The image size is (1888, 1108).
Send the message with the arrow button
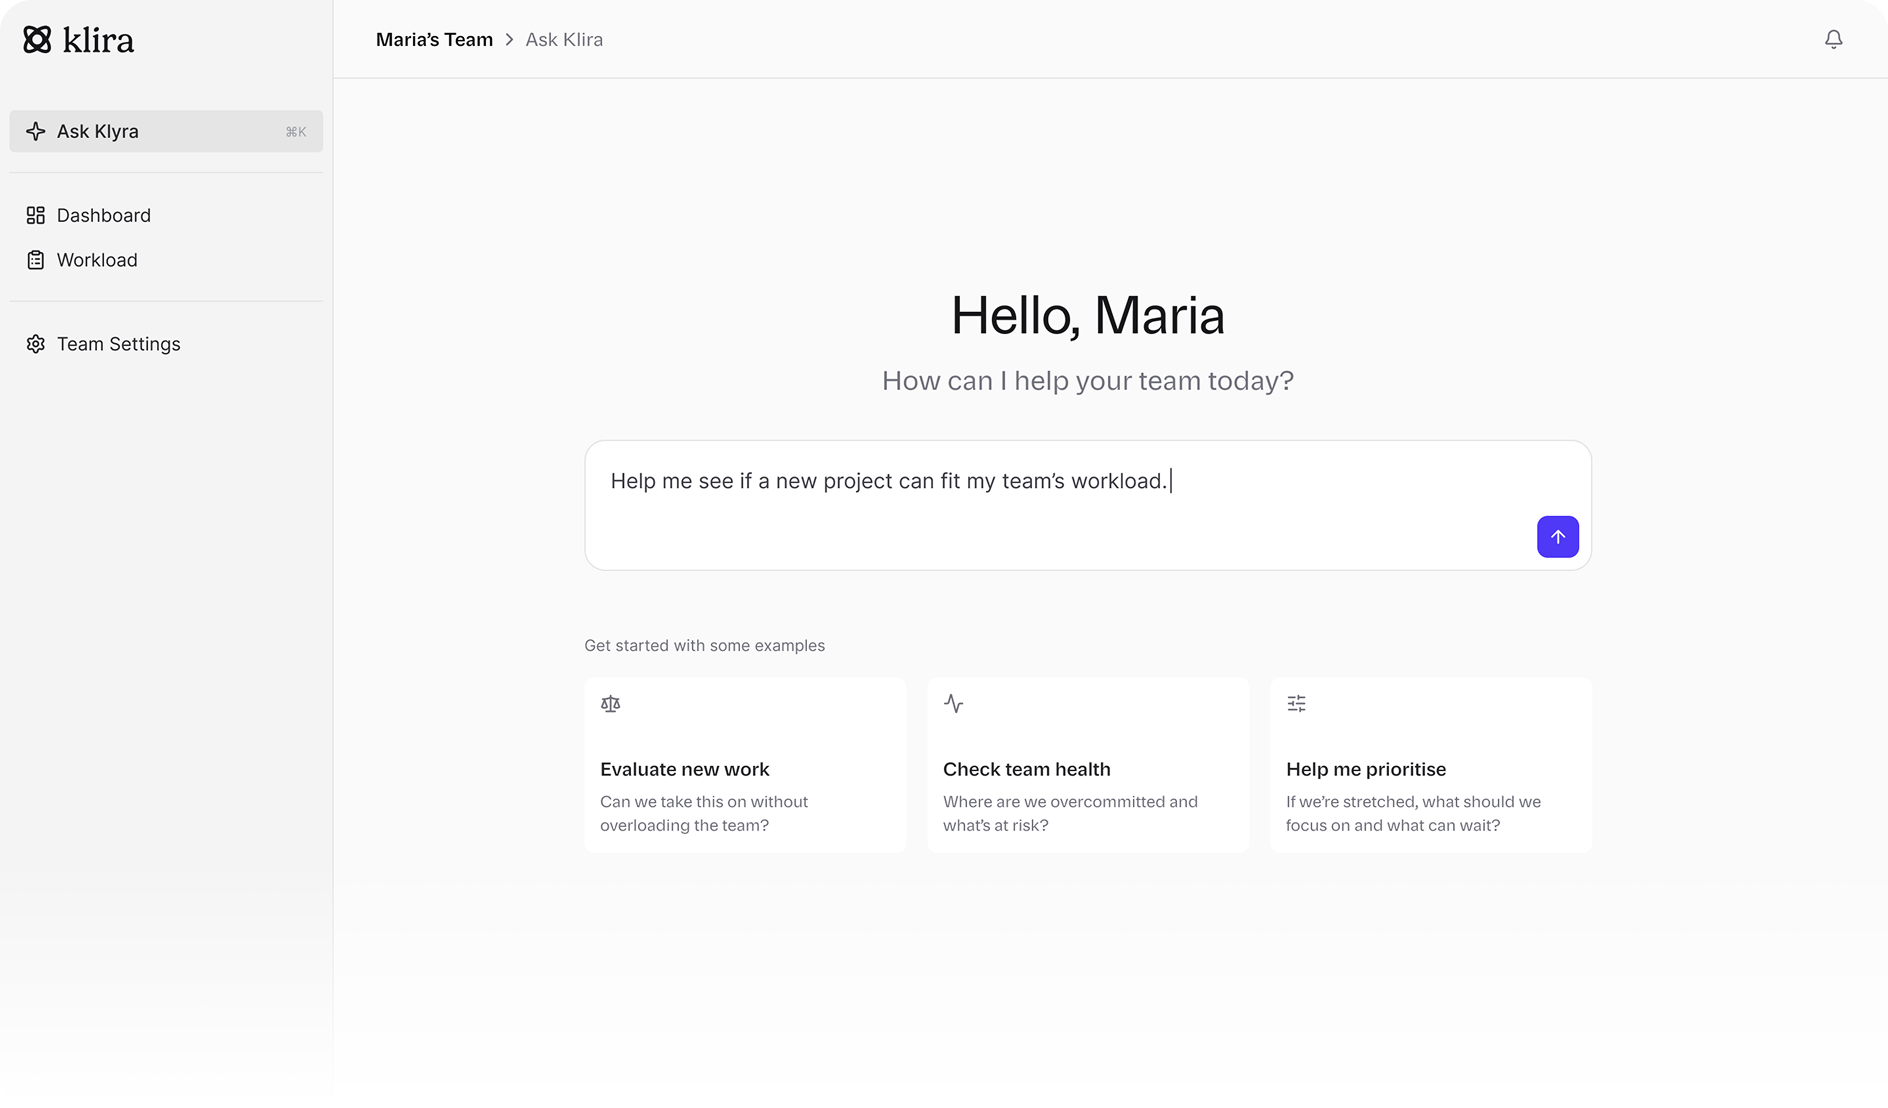pos(1557,537)
